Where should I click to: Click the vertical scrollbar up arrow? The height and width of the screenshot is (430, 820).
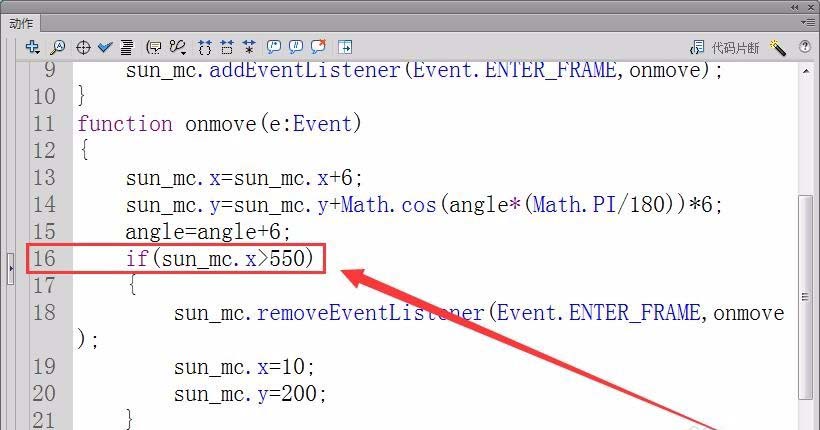tap(806, 71)
